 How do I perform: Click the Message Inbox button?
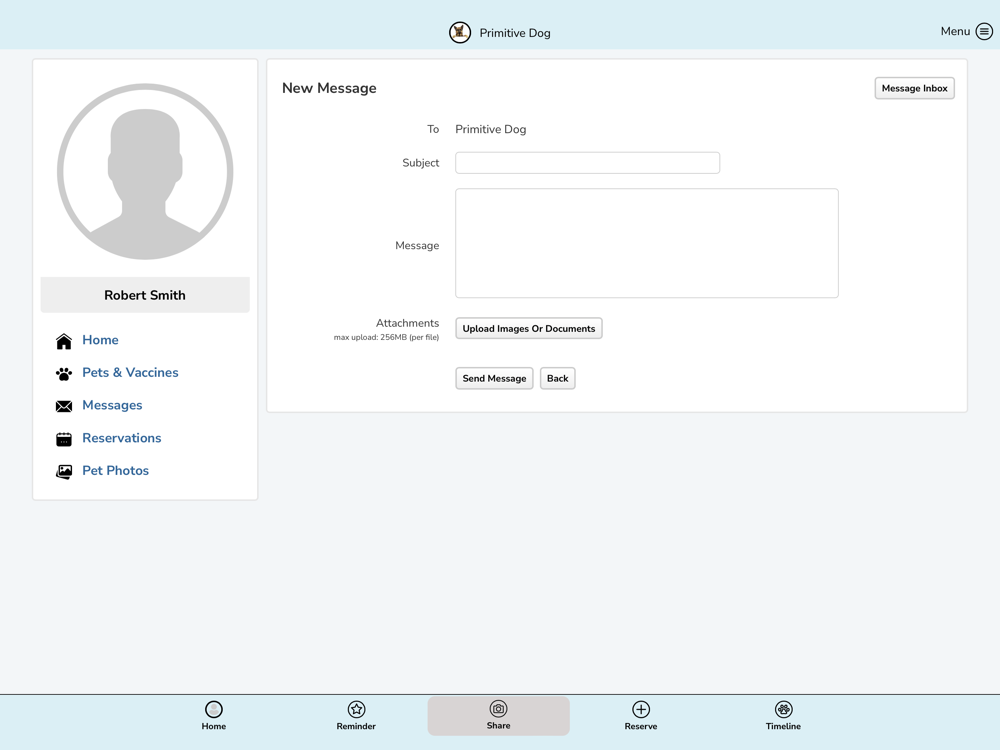[x=915, y=88]
